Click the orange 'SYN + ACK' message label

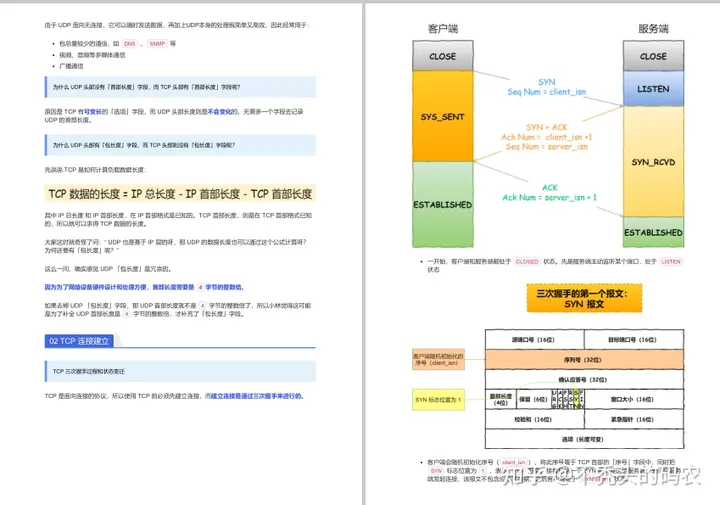[546, 127]
